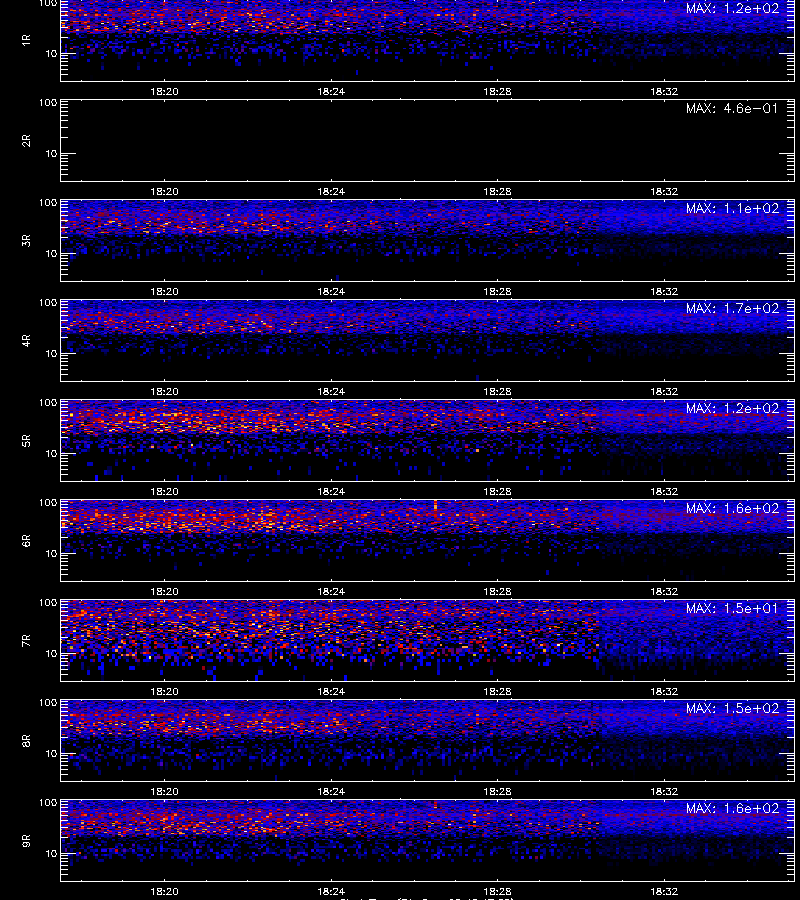Click the 18:32 time label under panel 3R
Image resolution: width=800 pixels, height=900 pixels.
point(664,292)
